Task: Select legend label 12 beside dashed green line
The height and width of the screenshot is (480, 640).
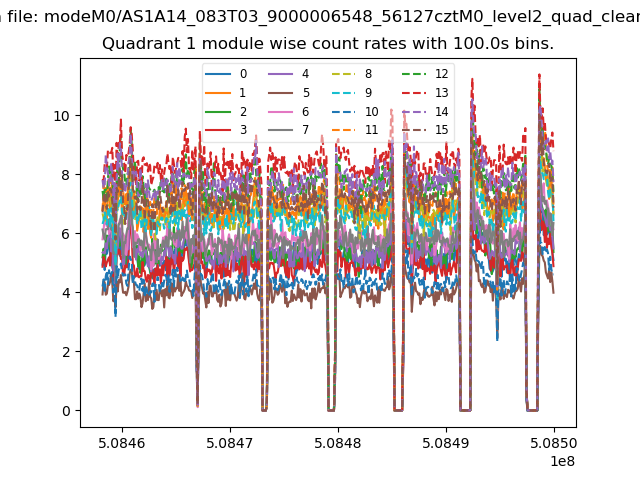Action: (440, 75)
